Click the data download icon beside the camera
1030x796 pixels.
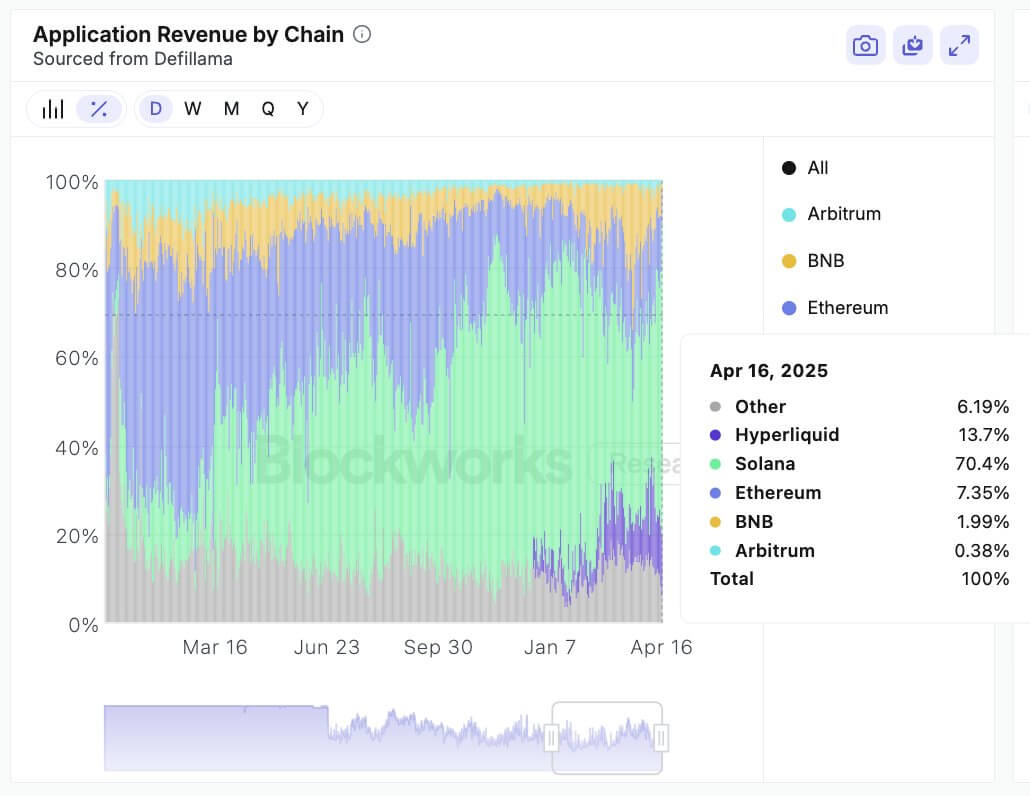click(x=912, y=45)
